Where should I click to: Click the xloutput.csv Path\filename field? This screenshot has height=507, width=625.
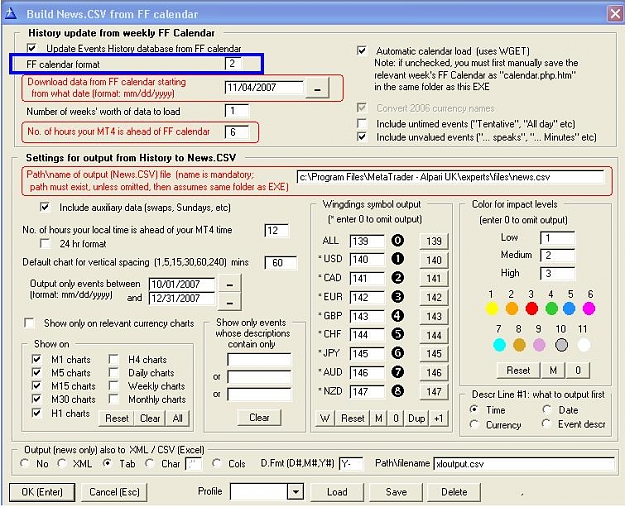pyautogui.click(x=524, y=464)
